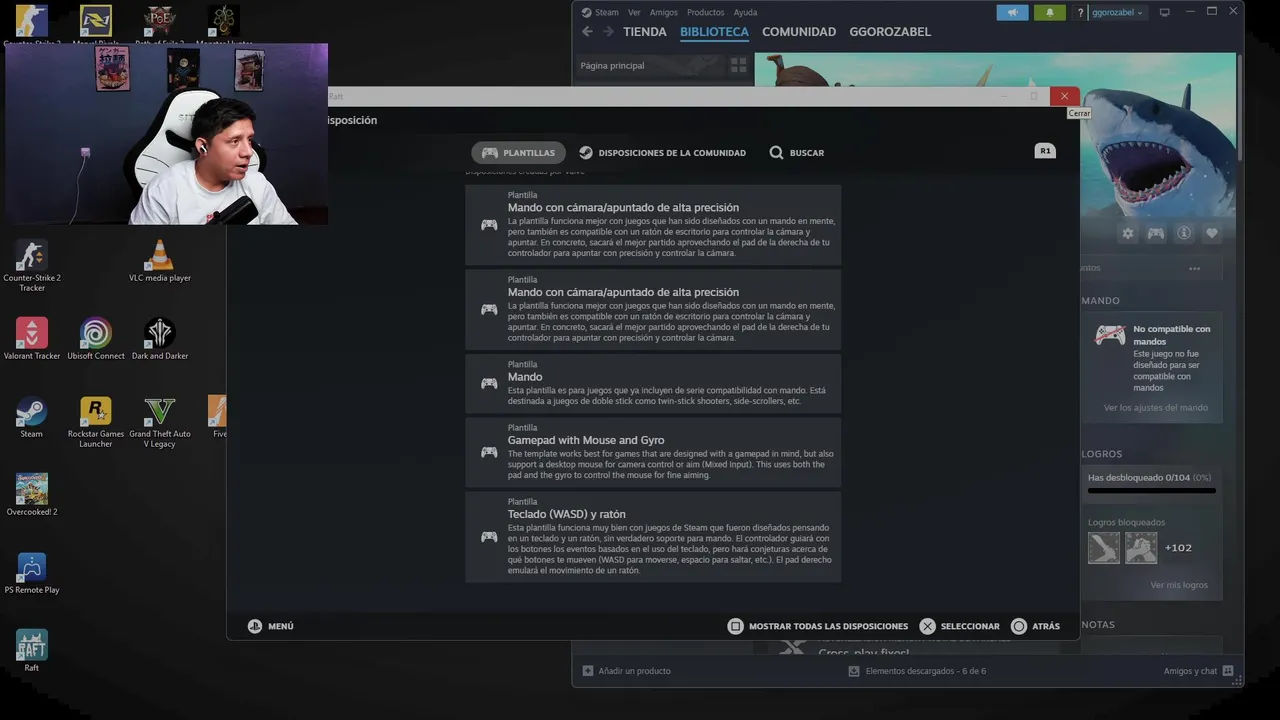The image size is (1280, 720).
Task: Open first locked achievement thumbnail
Action: pyautogui.click(x=1104, y=547)
